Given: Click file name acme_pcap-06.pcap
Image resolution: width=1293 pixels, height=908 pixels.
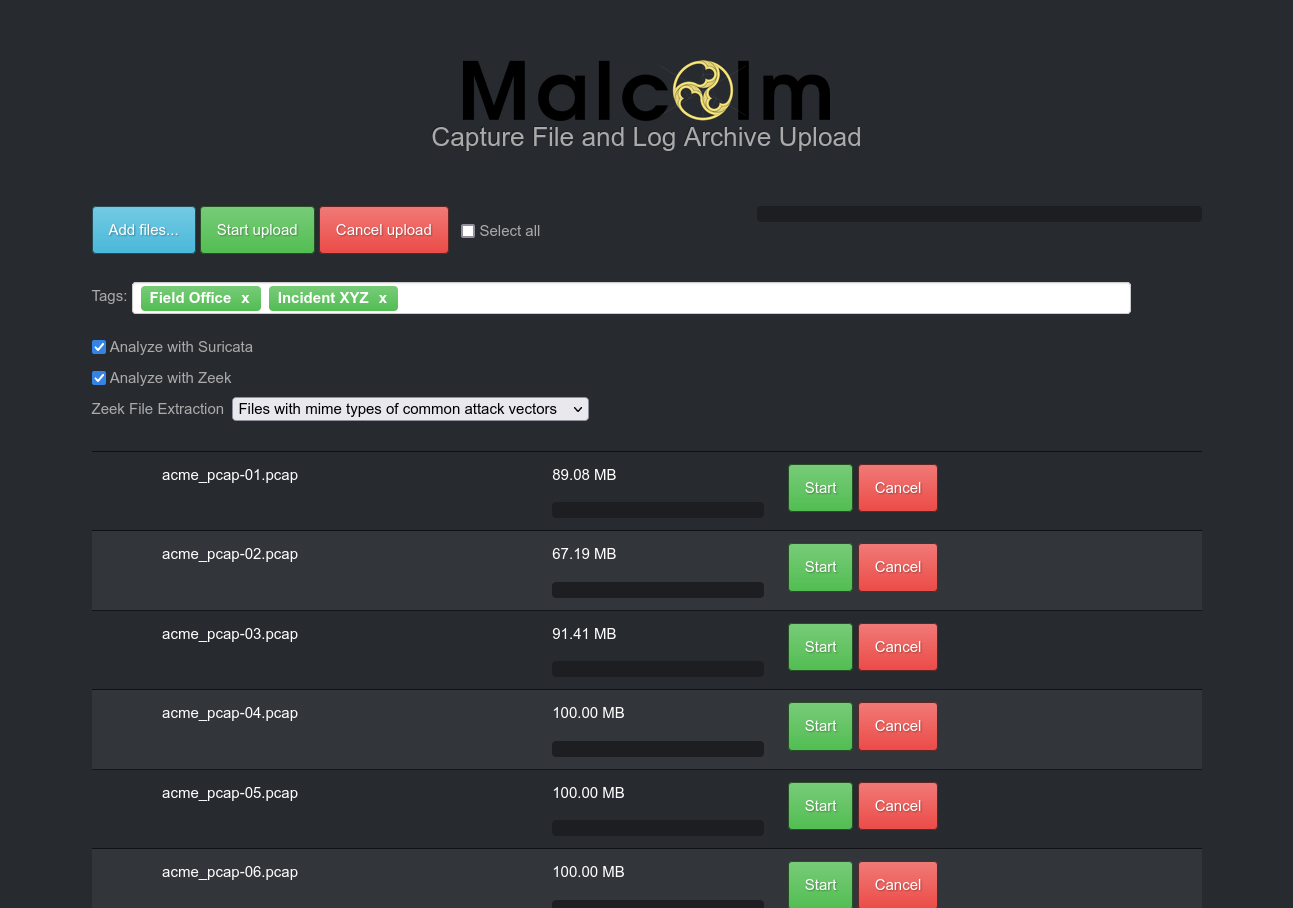Looking at the screenshot, I should (230, 872).
